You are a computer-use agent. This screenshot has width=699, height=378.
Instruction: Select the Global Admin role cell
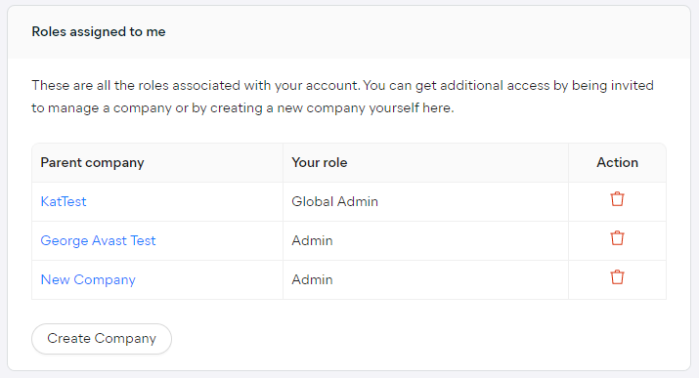(335, 201)
